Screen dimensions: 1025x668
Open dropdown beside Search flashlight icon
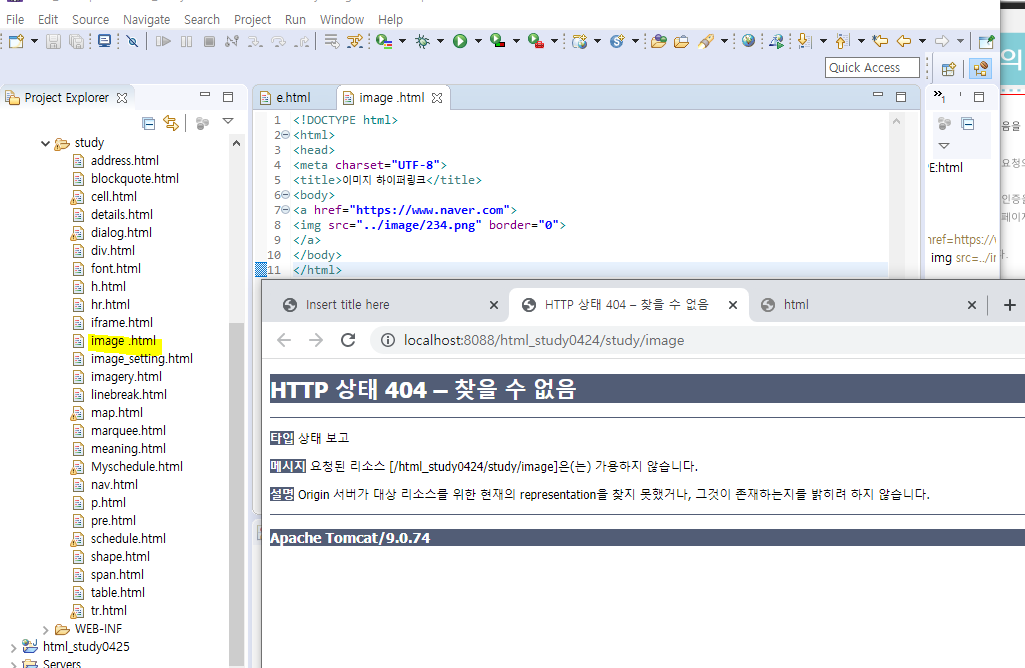pos(724,41)
